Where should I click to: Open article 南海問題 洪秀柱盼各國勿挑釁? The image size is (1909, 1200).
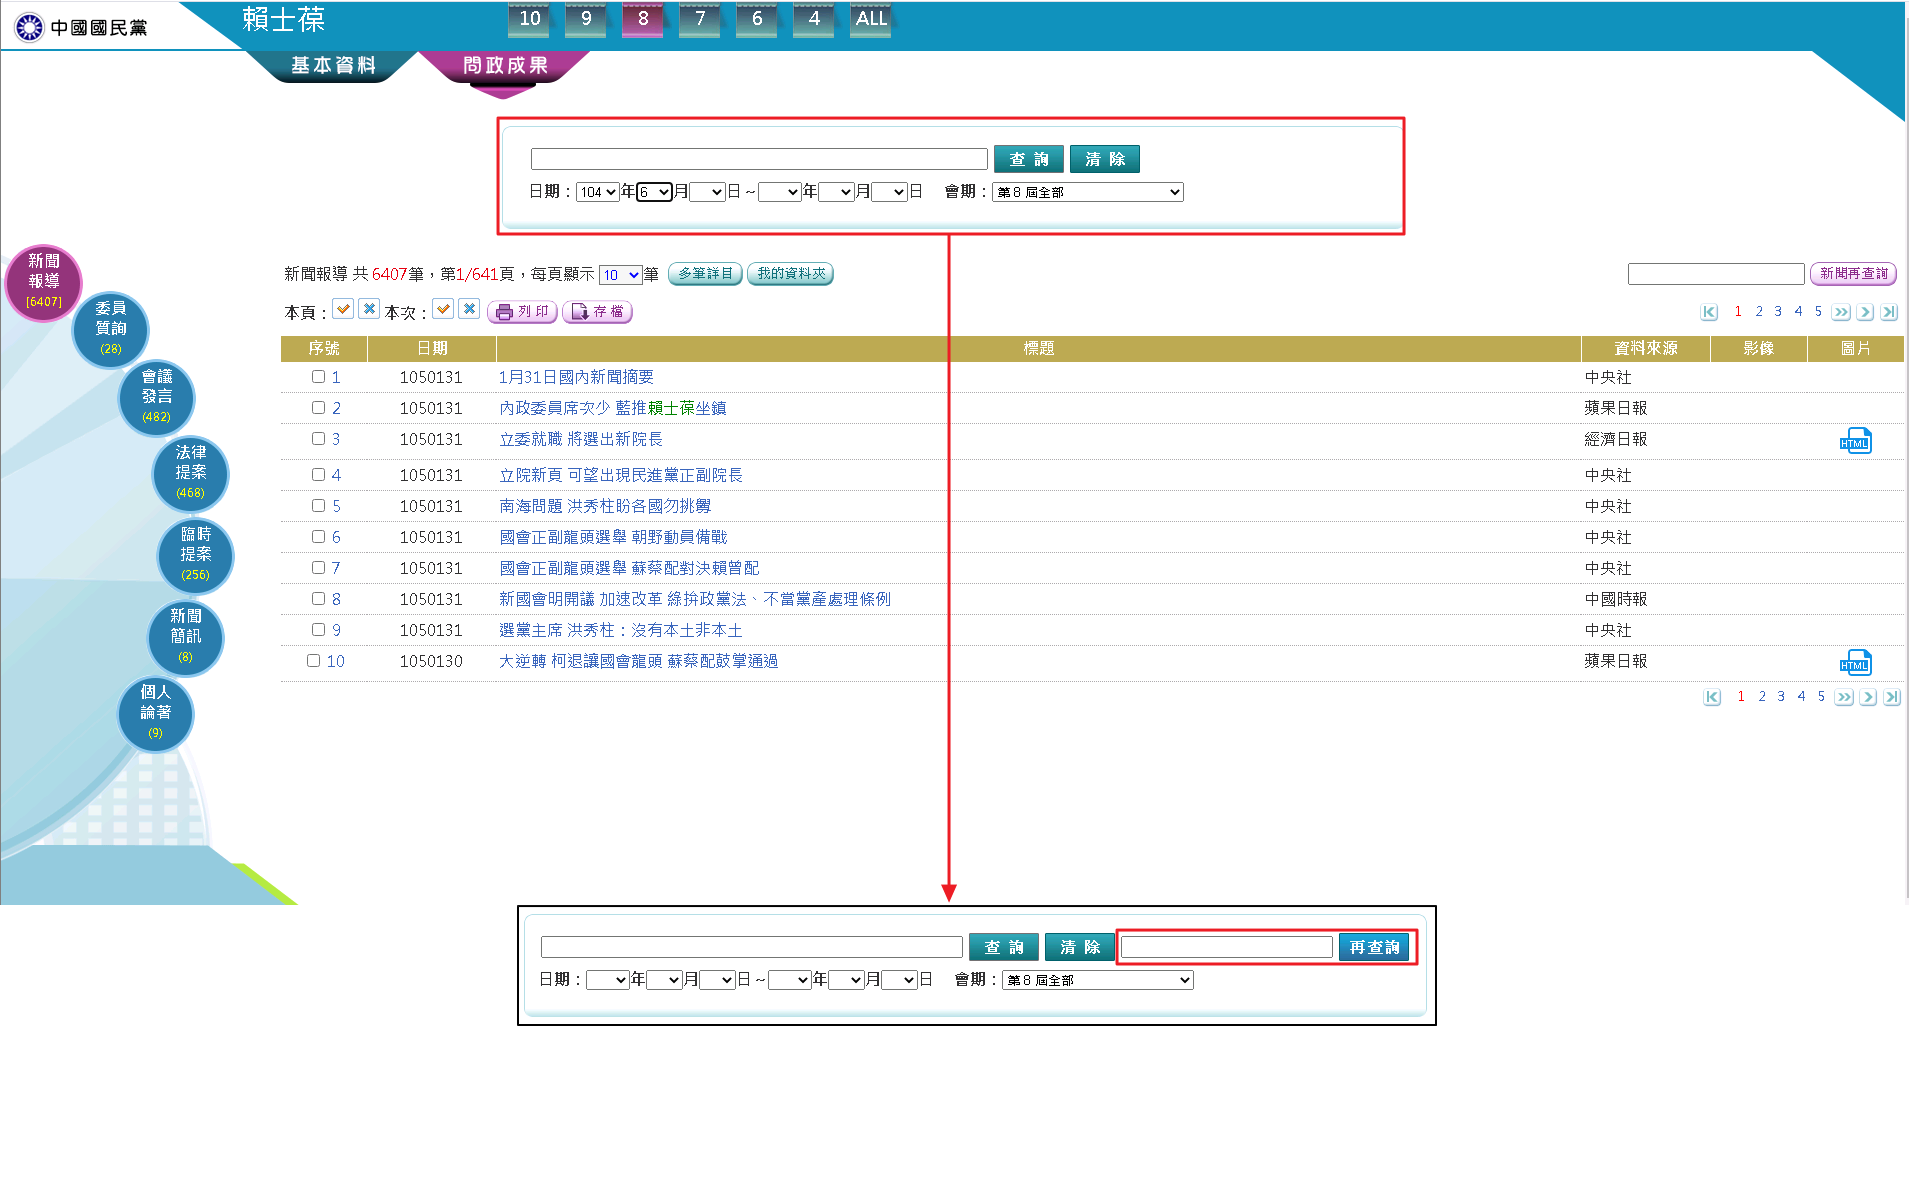[x=605, y=506]
